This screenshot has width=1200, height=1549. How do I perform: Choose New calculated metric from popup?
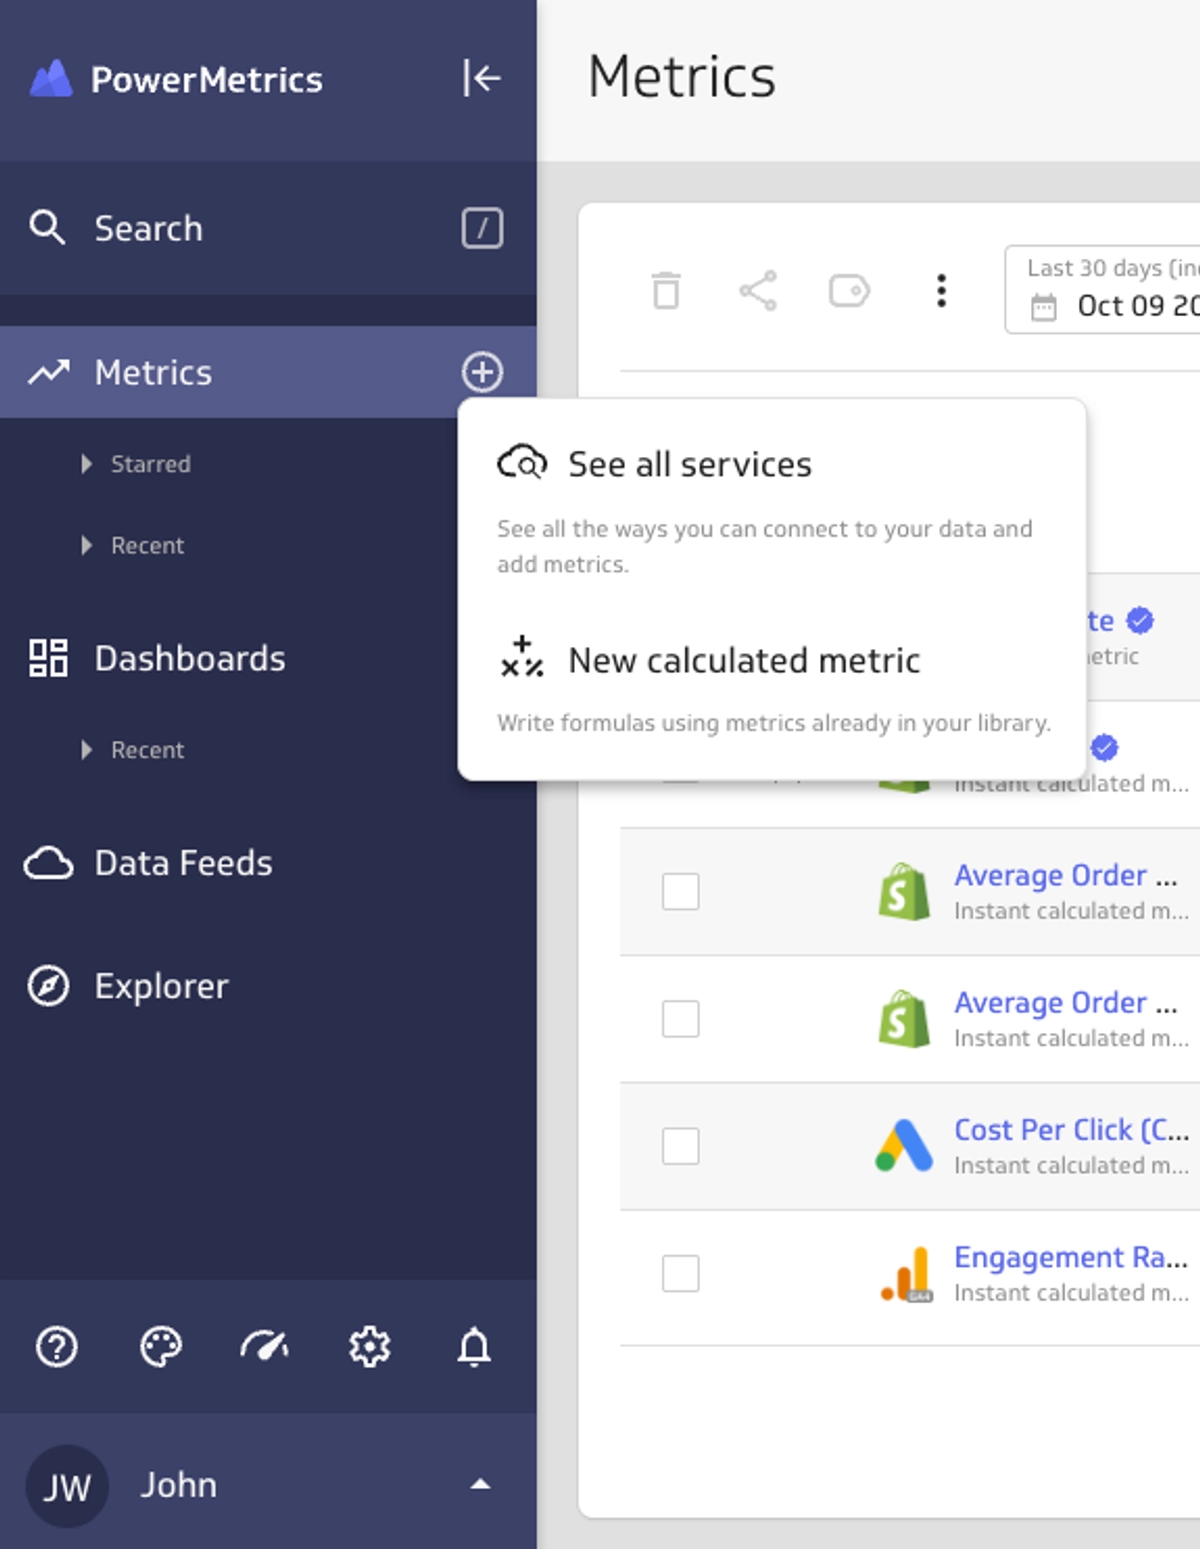pos(743,660)
